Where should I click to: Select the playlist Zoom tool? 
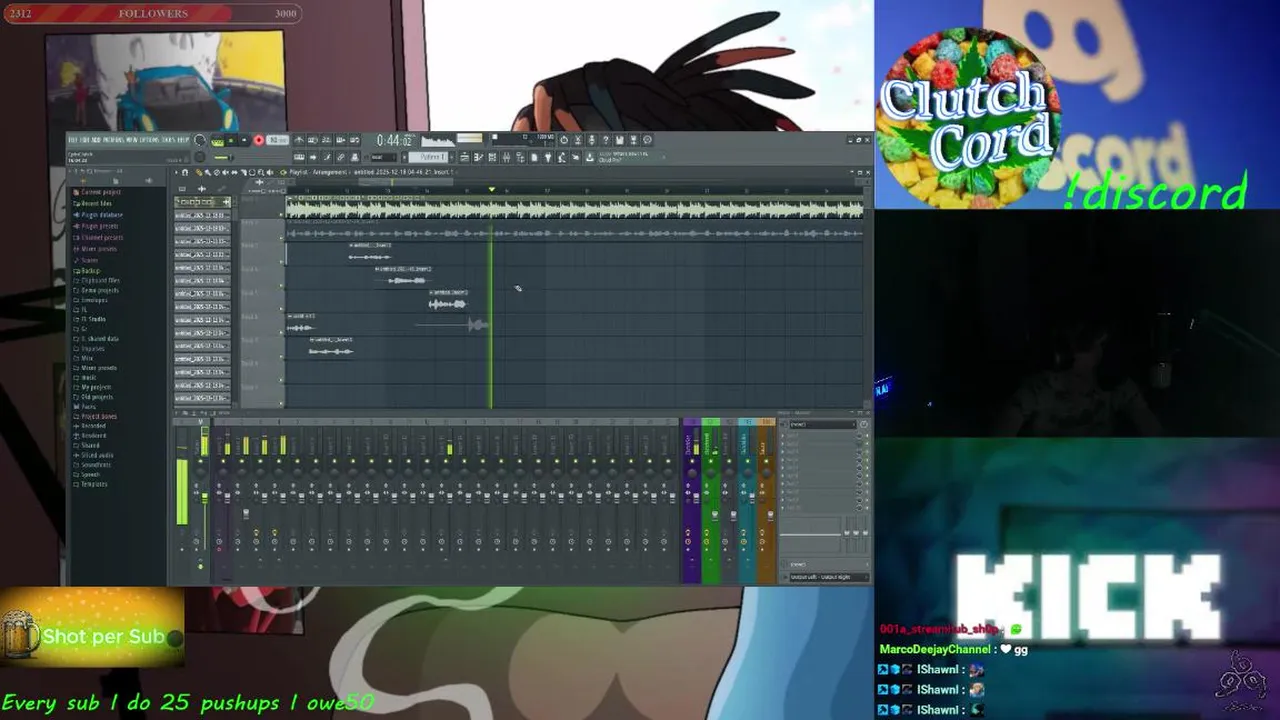click(261, 172)
